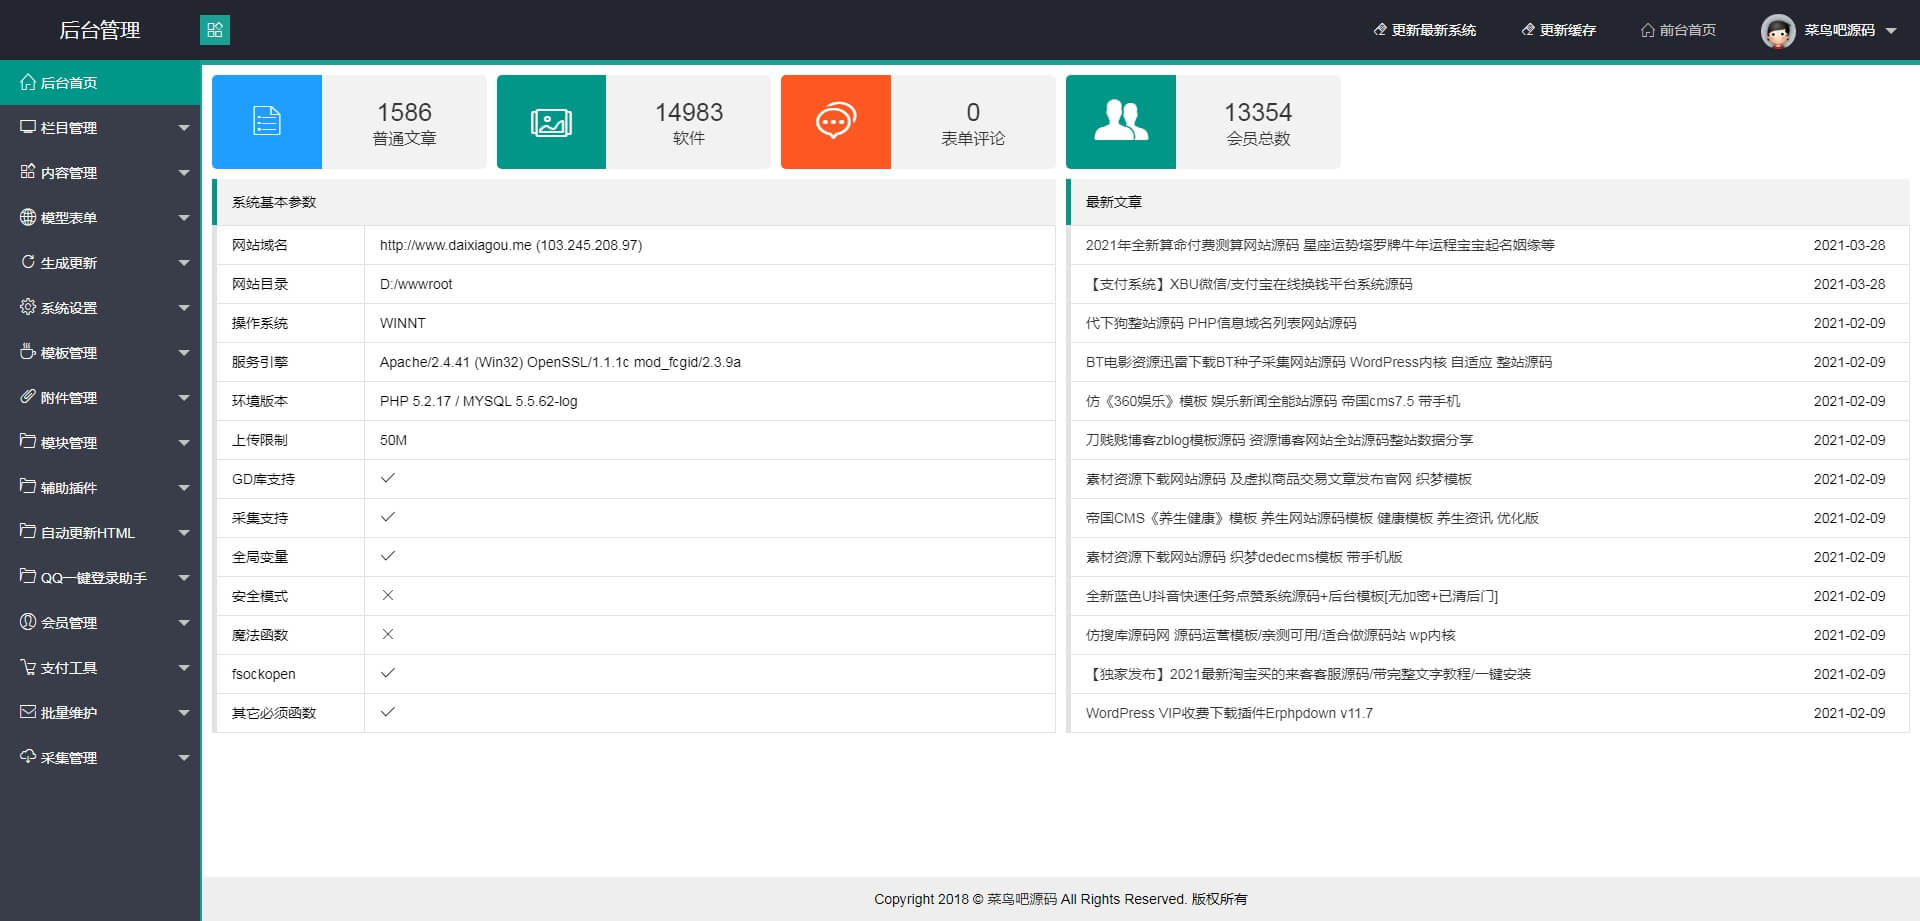Open the WordPress VIP收费下载插件 article
1920x921 pixels.
[1229, 713]
